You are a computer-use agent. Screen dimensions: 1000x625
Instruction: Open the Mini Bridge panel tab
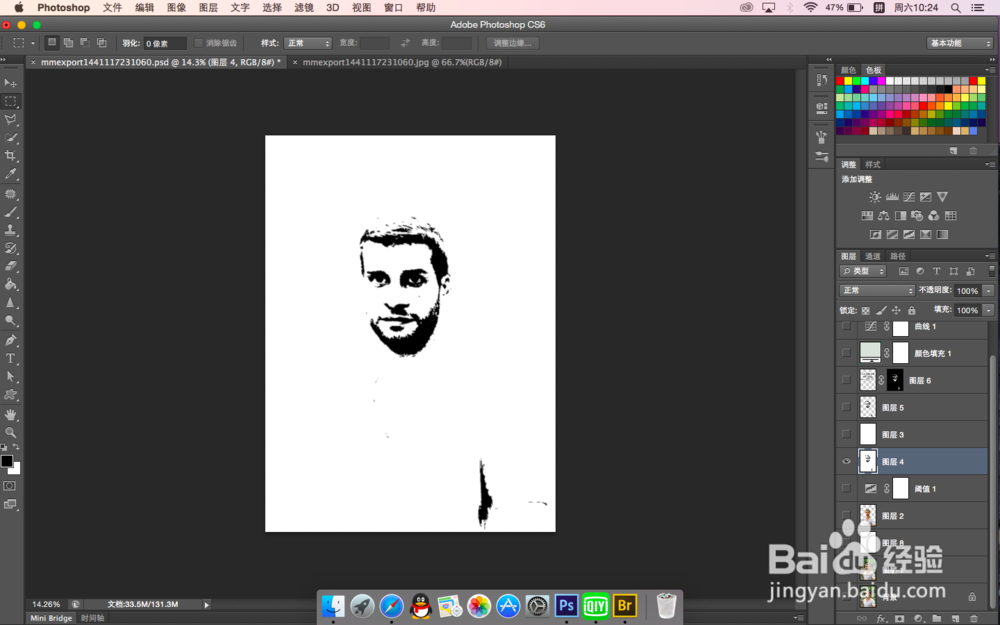coord(51,618)
